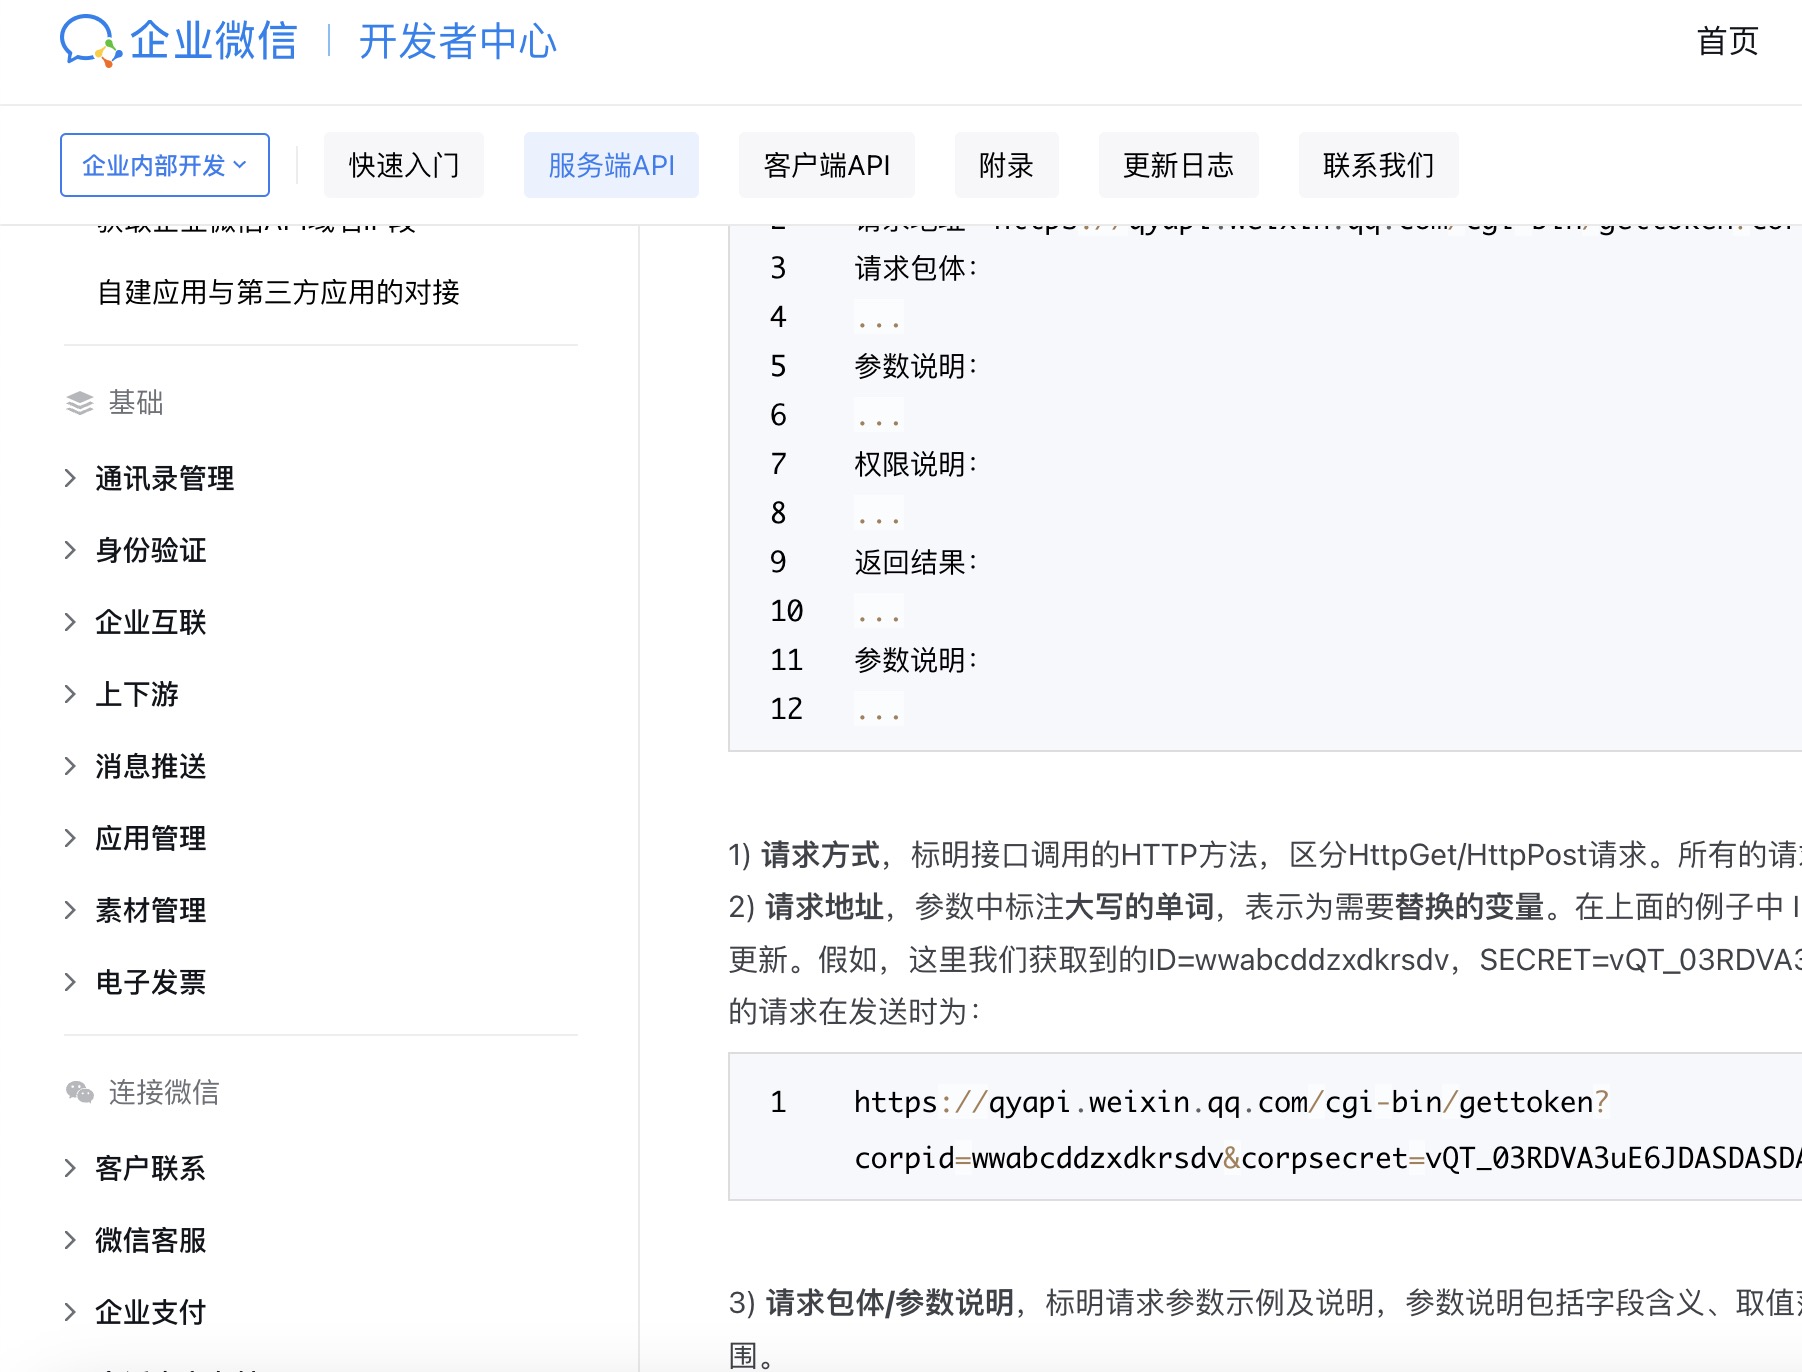Open the 企业内部开发 dropdown

165,165
